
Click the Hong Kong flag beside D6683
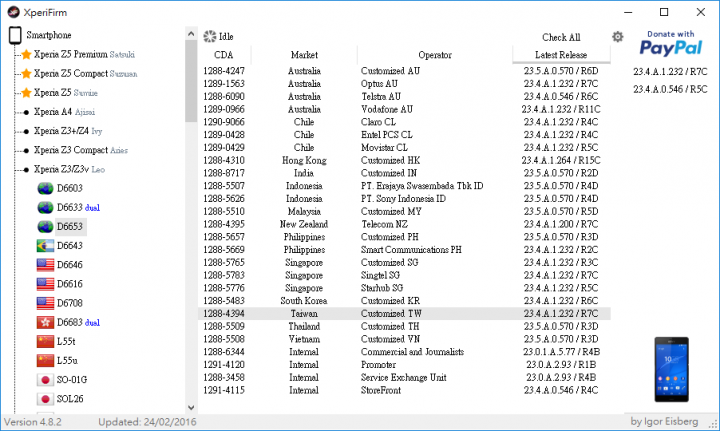point(45,322)
